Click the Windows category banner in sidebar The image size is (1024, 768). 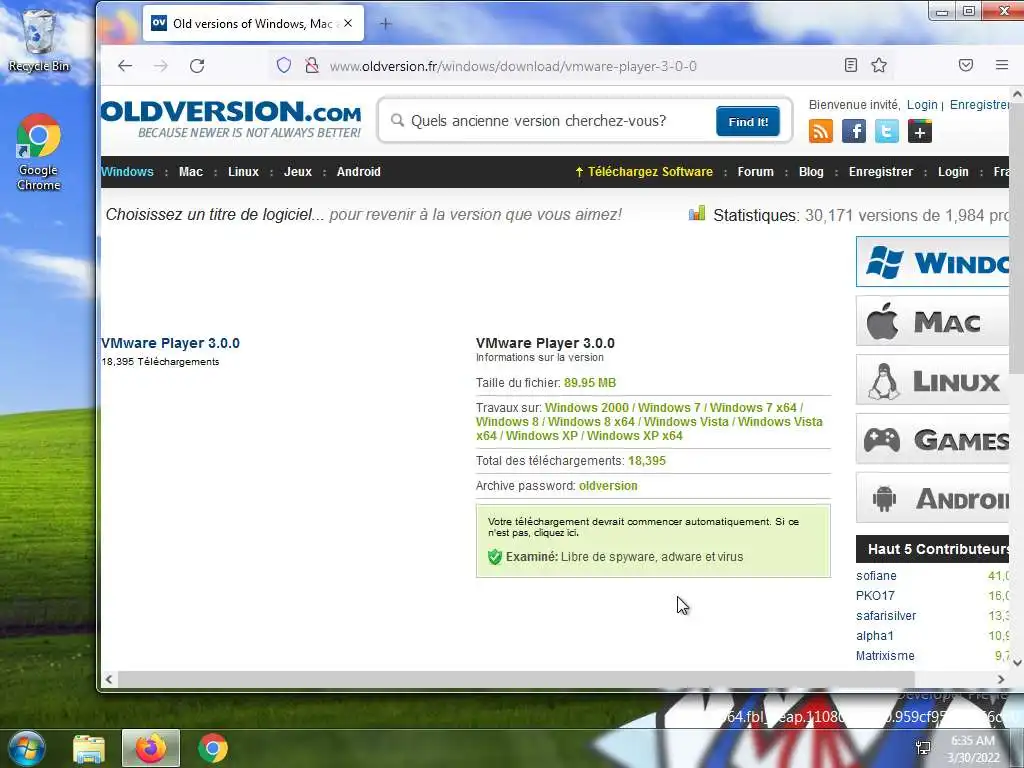(933, 262)
